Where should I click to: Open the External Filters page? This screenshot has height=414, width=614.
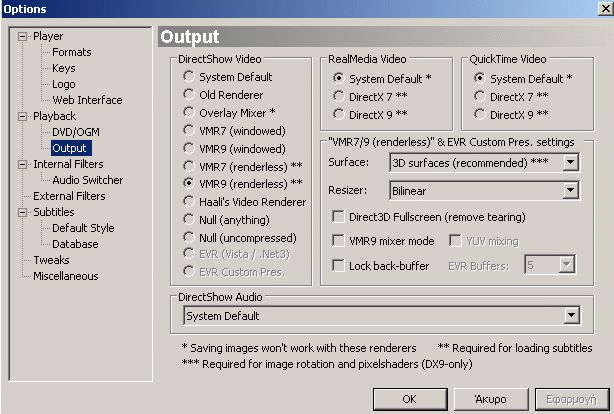[68, 196]
